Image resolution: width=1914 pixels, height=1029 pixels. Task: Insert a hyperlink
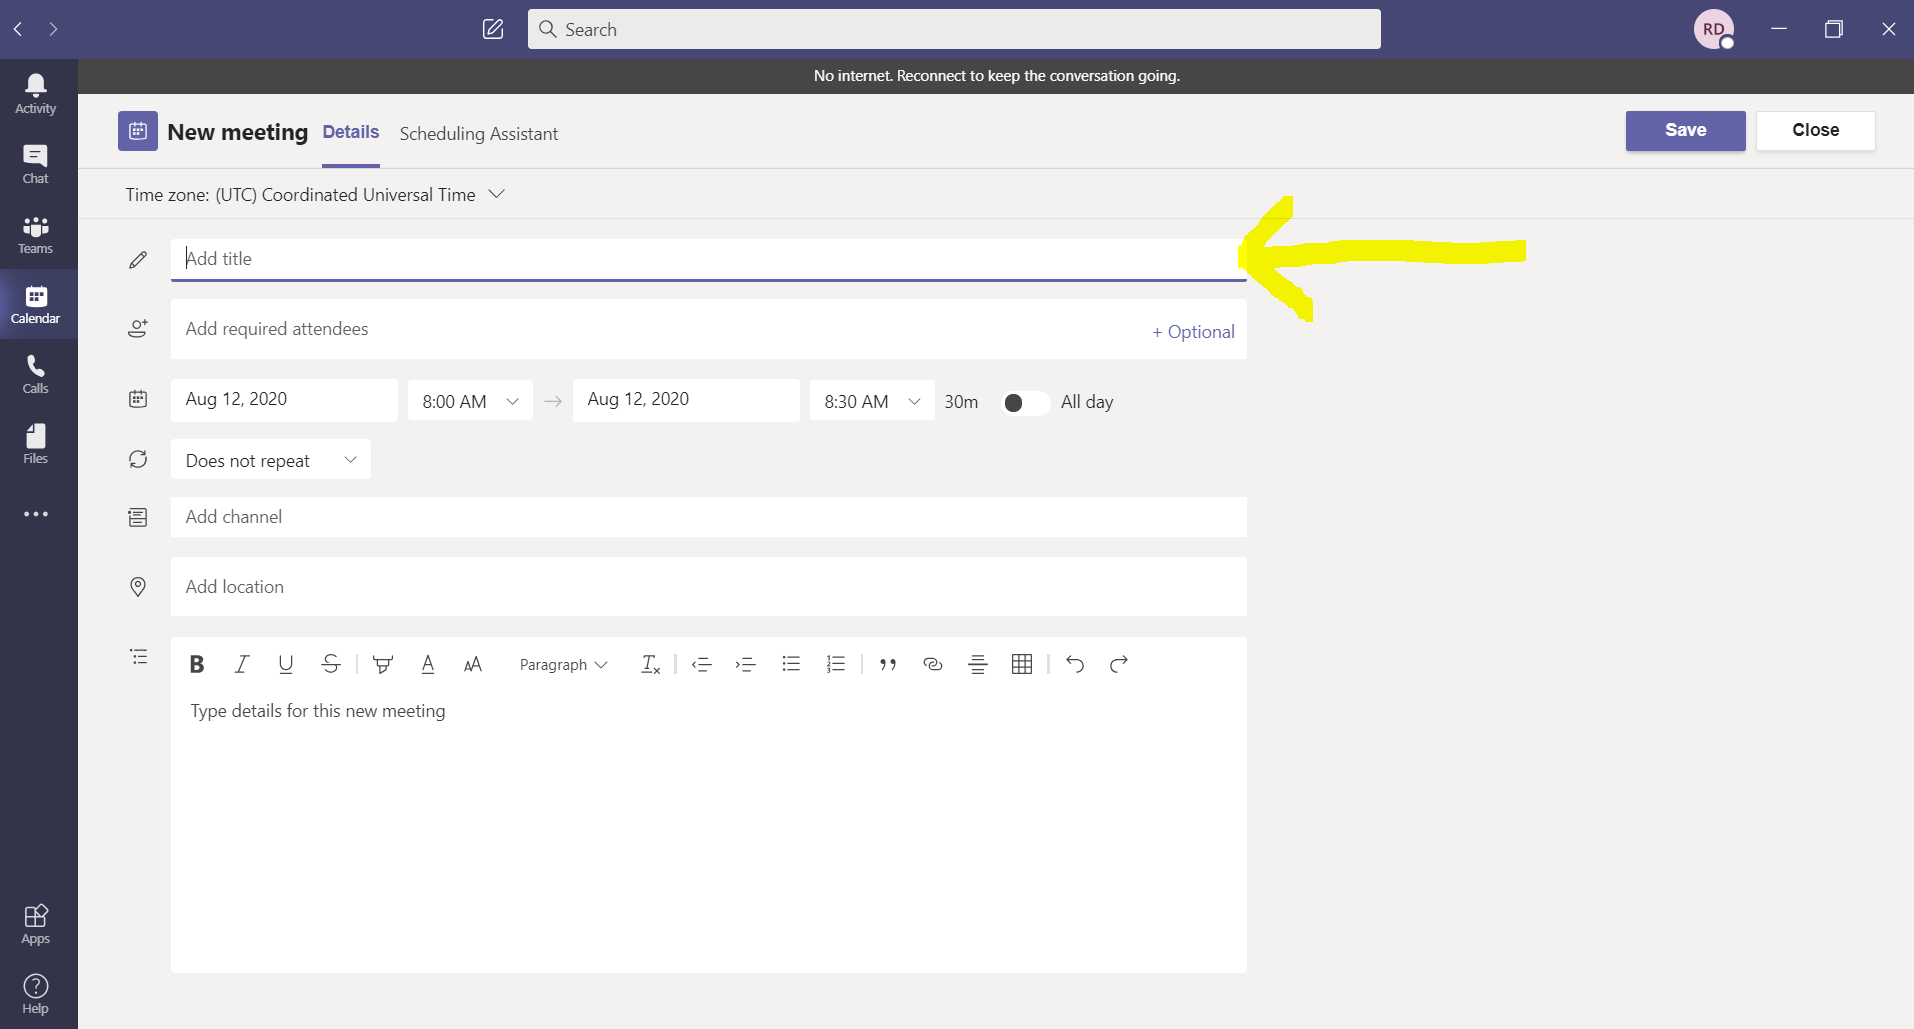tap(933, 664)
